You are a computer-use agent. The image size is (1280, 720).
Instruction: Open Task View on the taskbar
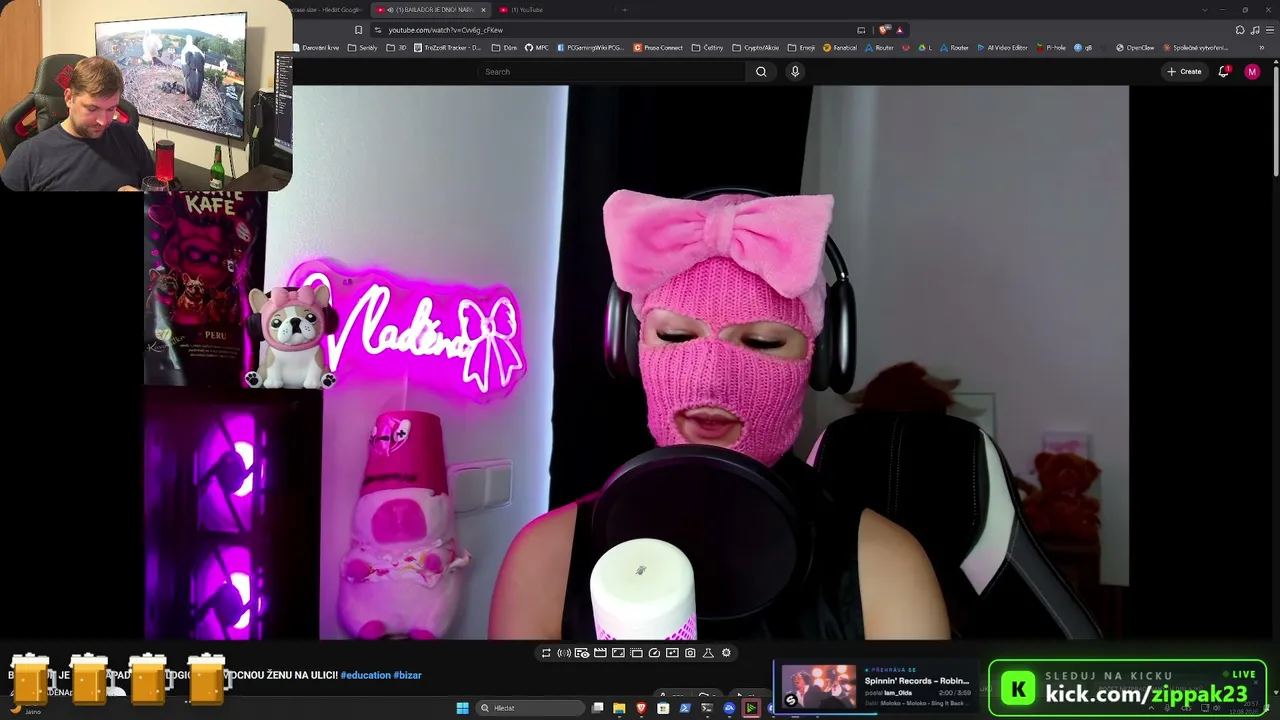click(x=597, y=708)
